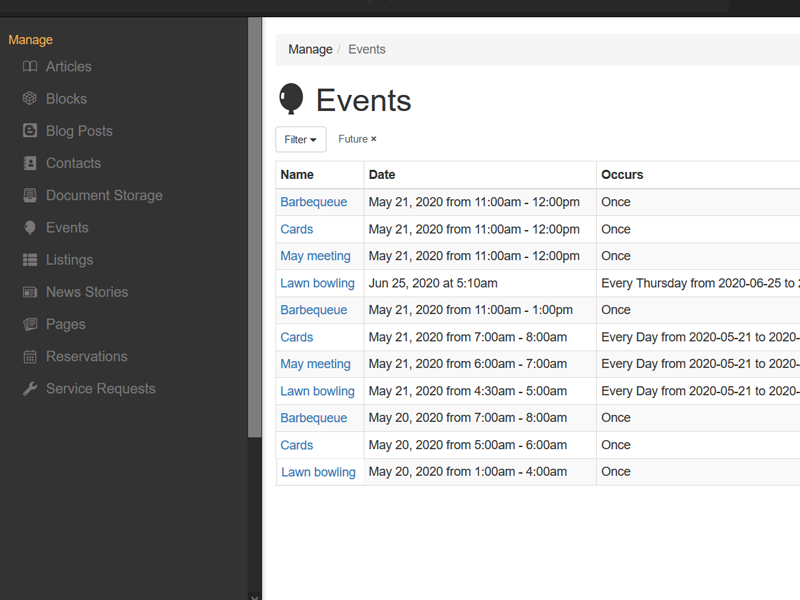This screenshot has height=600, width=800.
Task: Click 'May 21, 2020 from 6:00am - 7:00am'
Action: 468,364
